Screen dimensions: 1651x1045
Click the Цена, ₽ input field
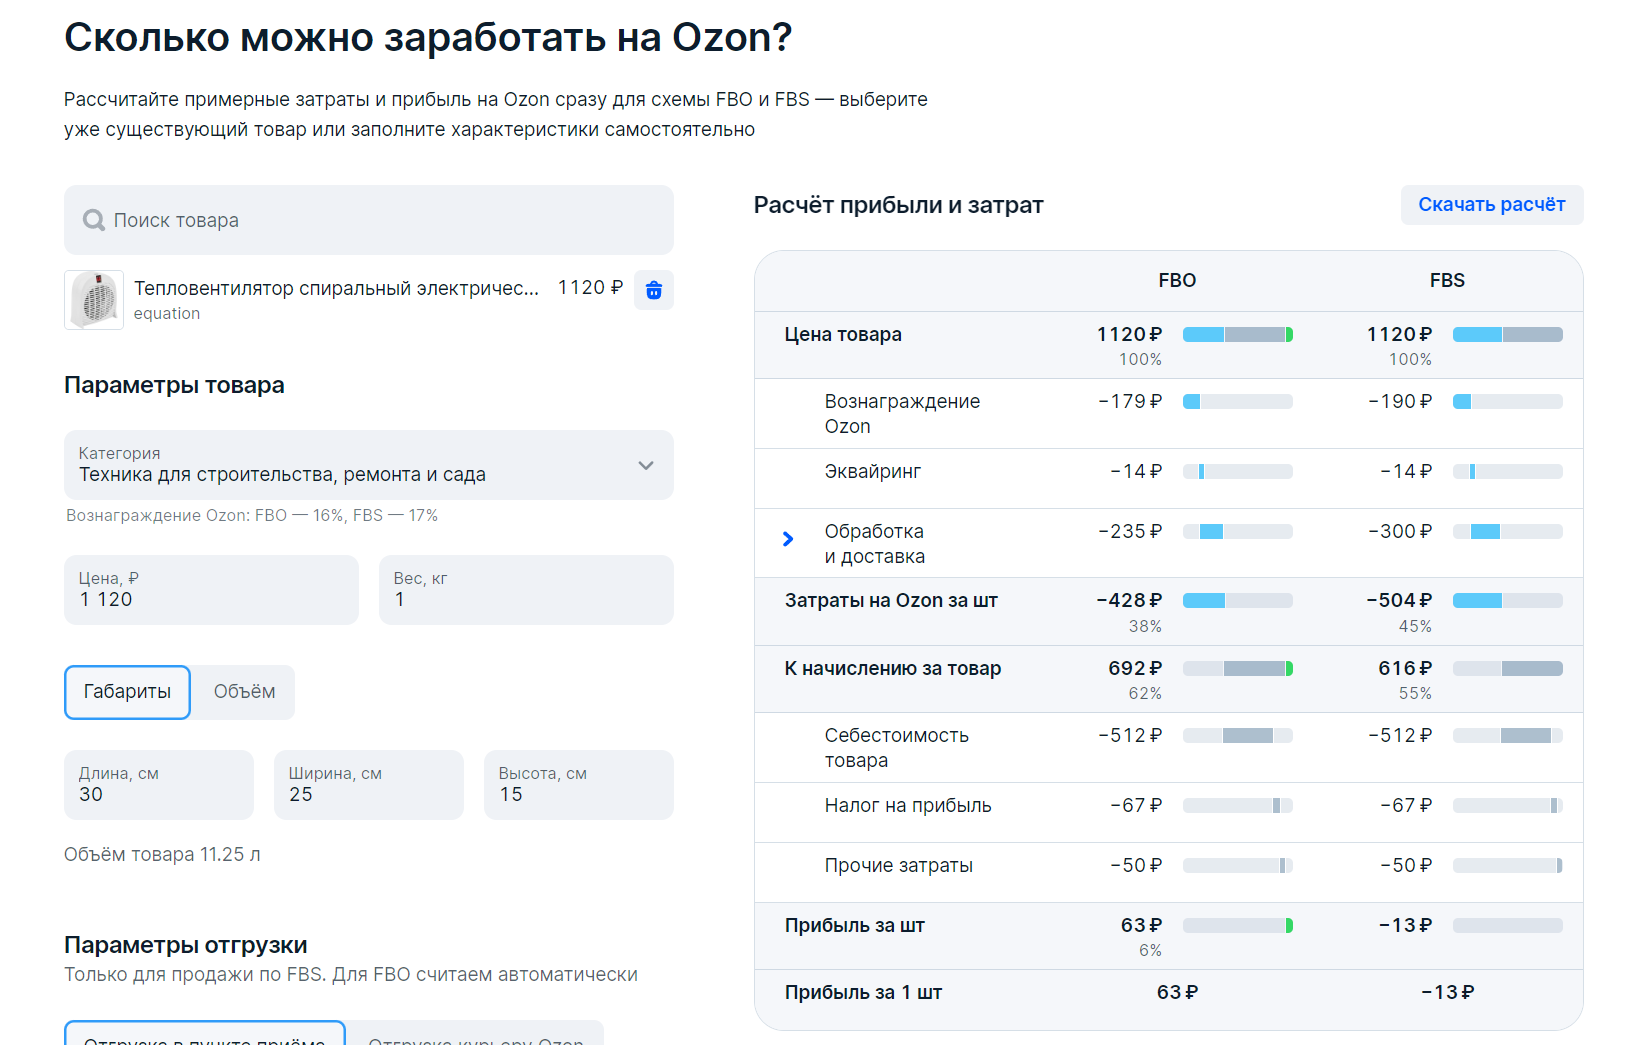tap(211, 590)
